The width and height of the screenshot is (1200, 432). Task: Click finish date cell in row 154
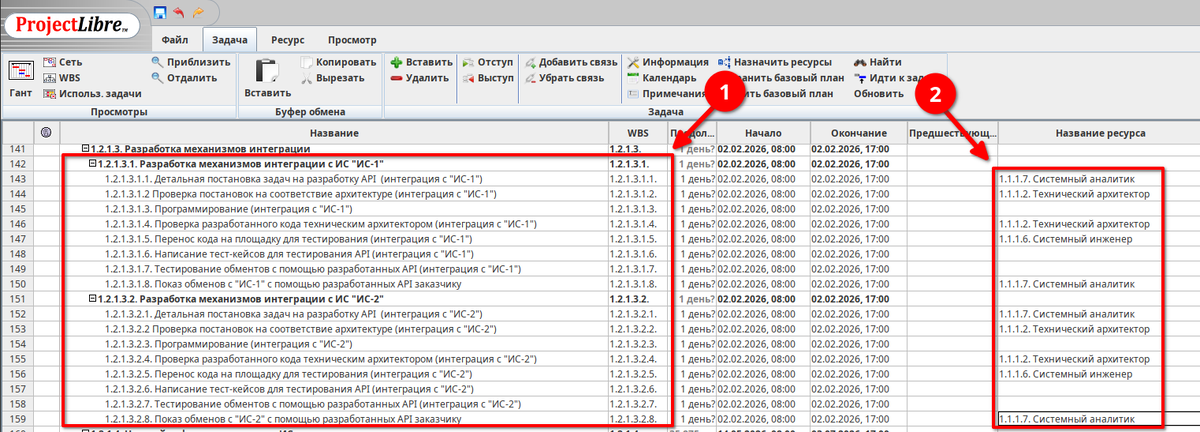857,344
